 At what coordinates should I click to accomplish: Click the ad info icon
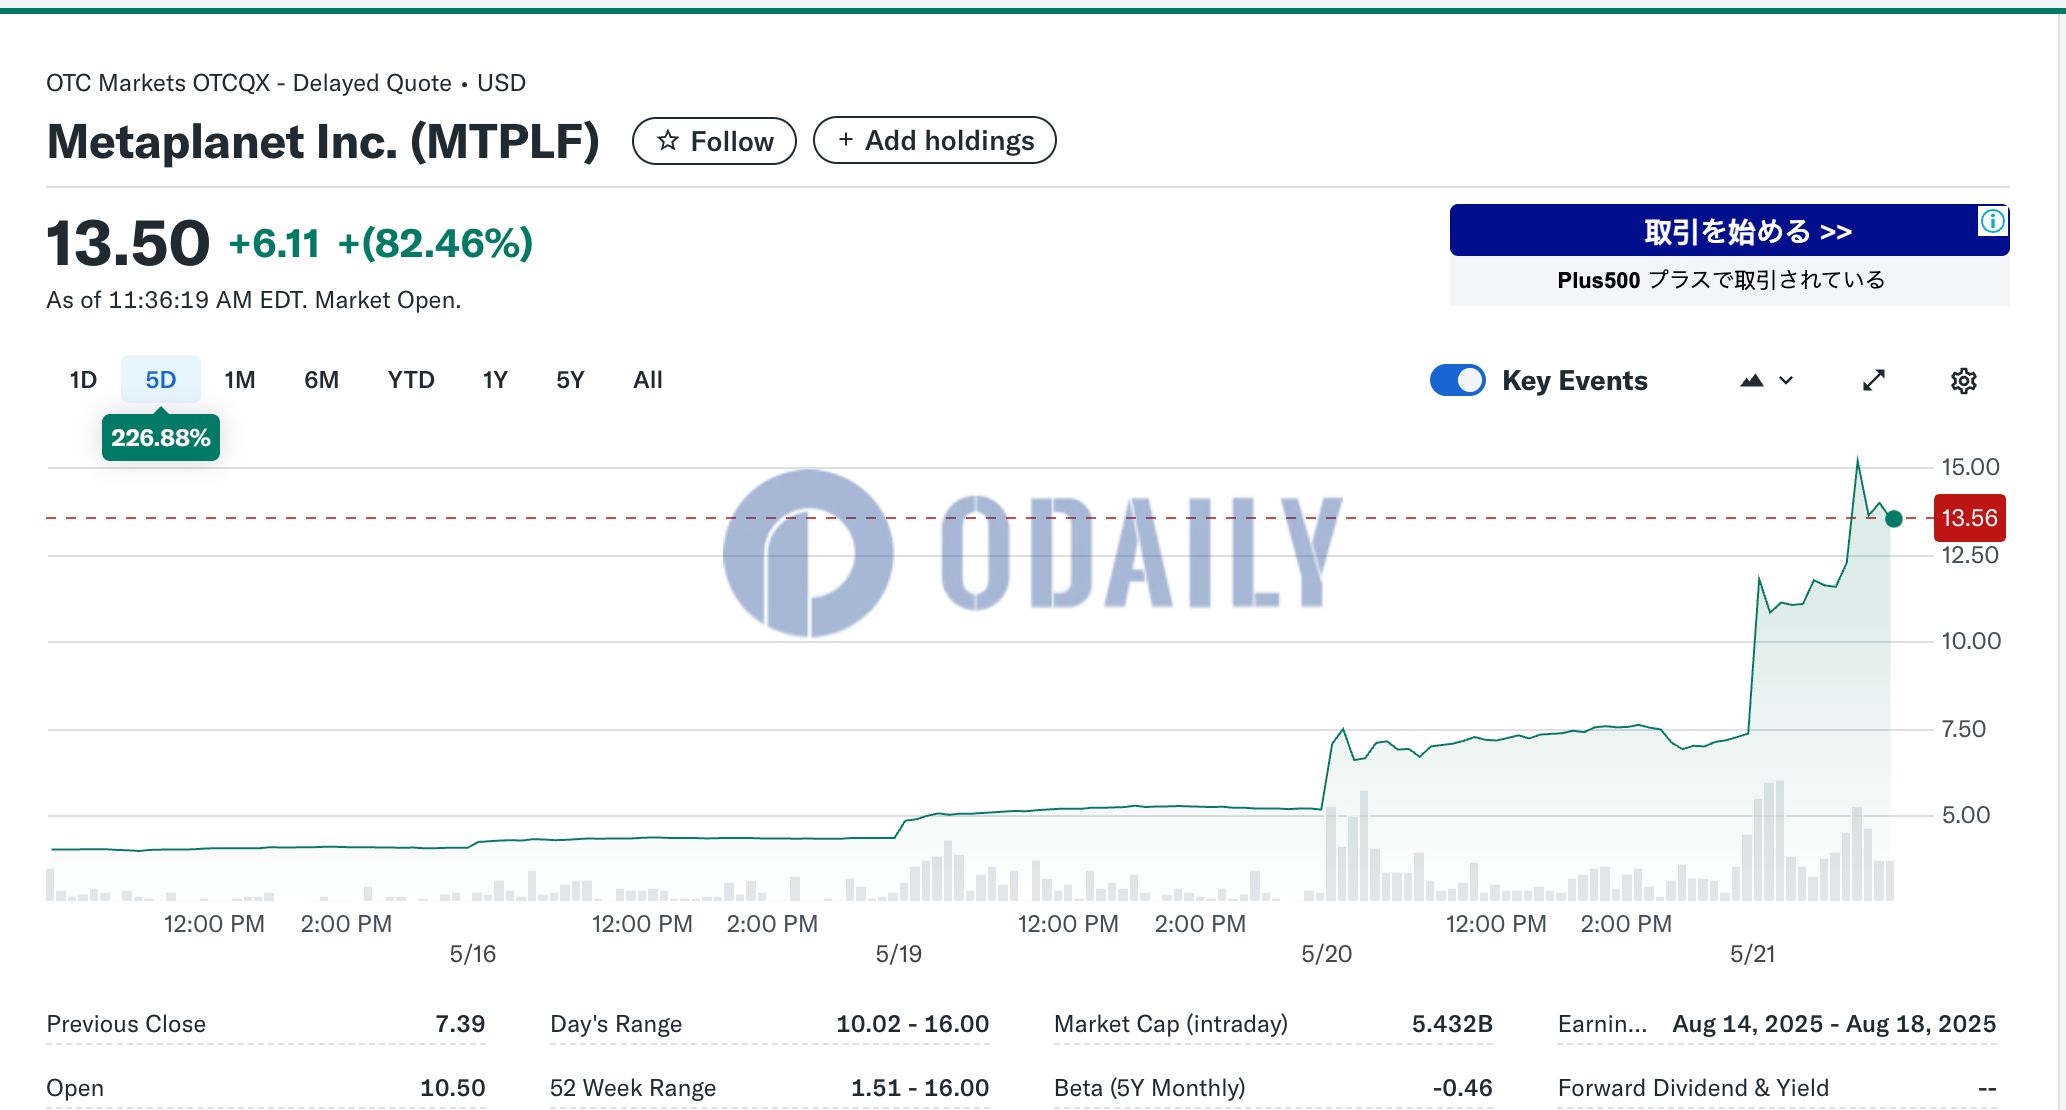pos(1992,221)
